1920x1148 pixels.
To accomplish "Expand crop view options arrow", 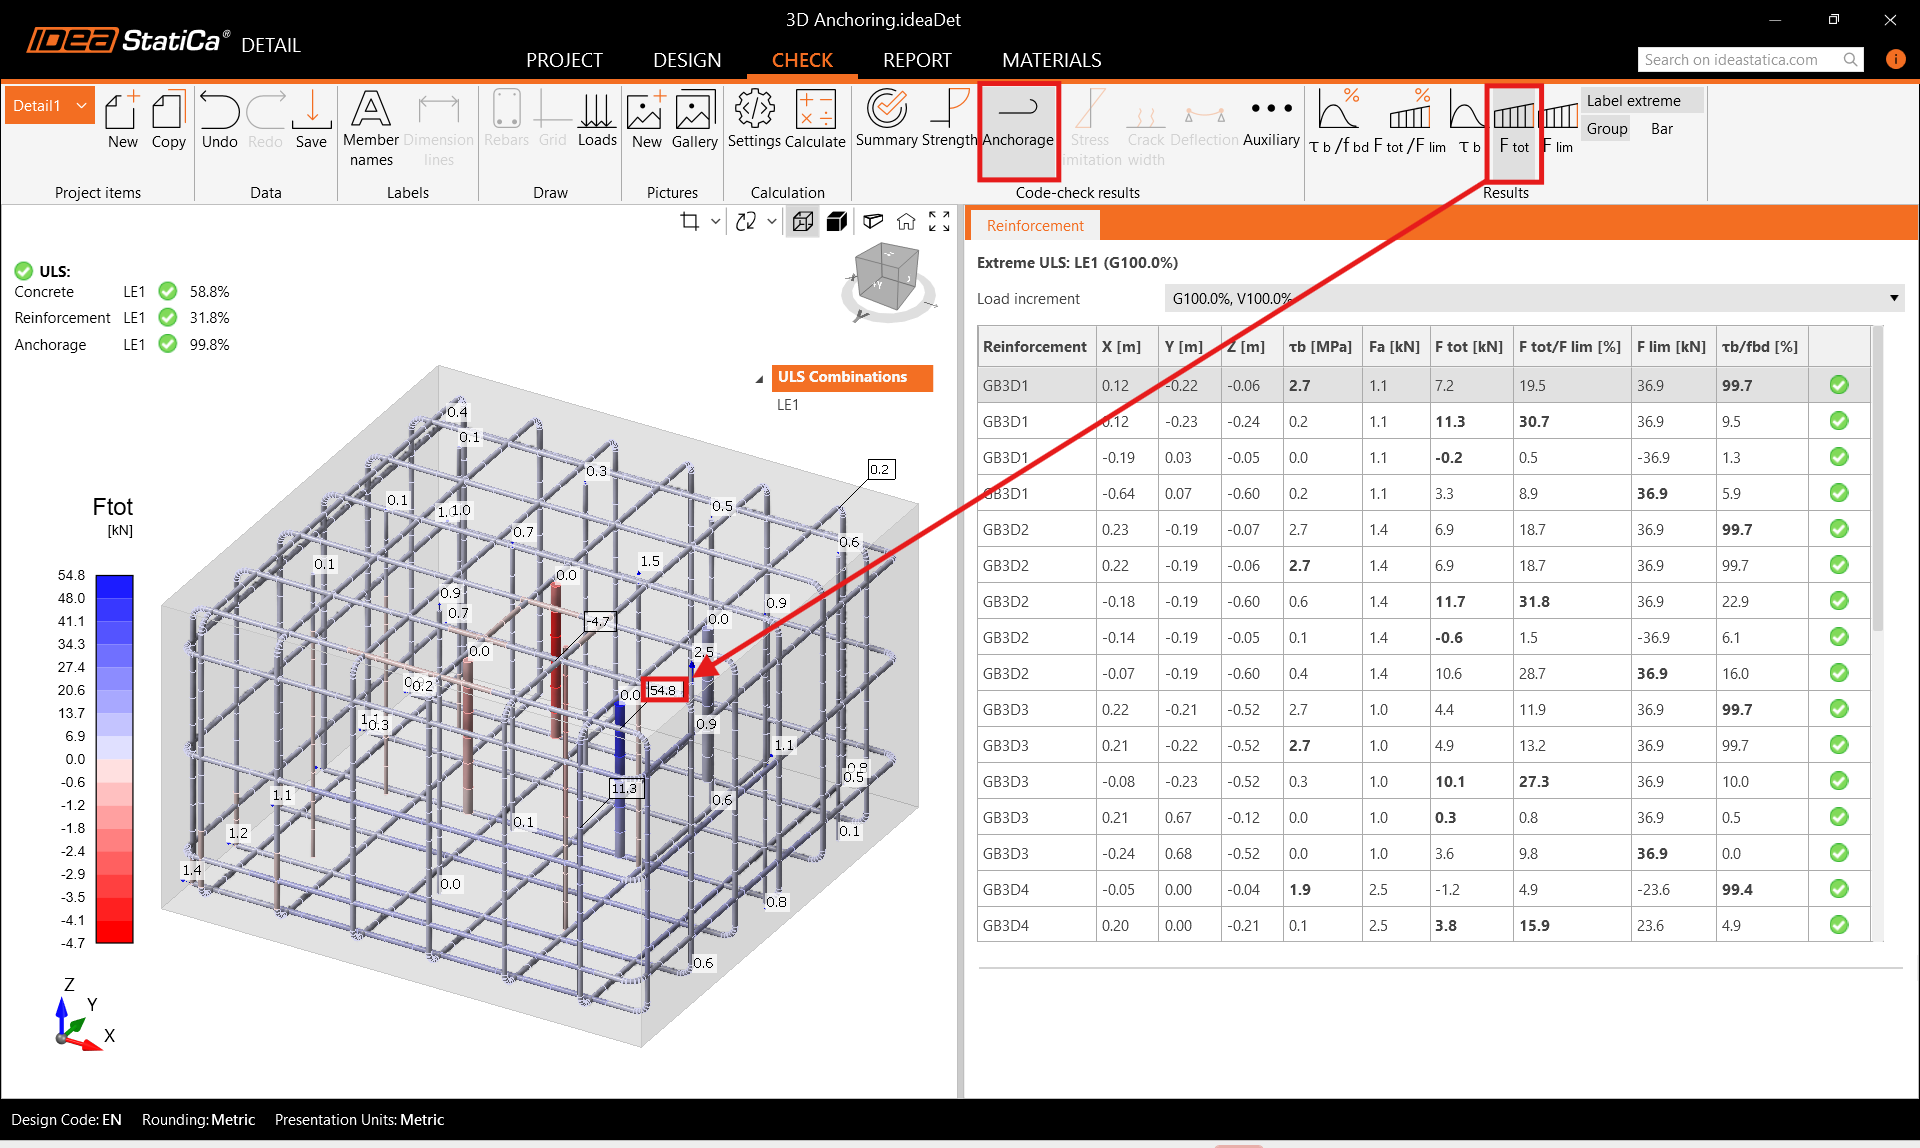I will 715,221.
